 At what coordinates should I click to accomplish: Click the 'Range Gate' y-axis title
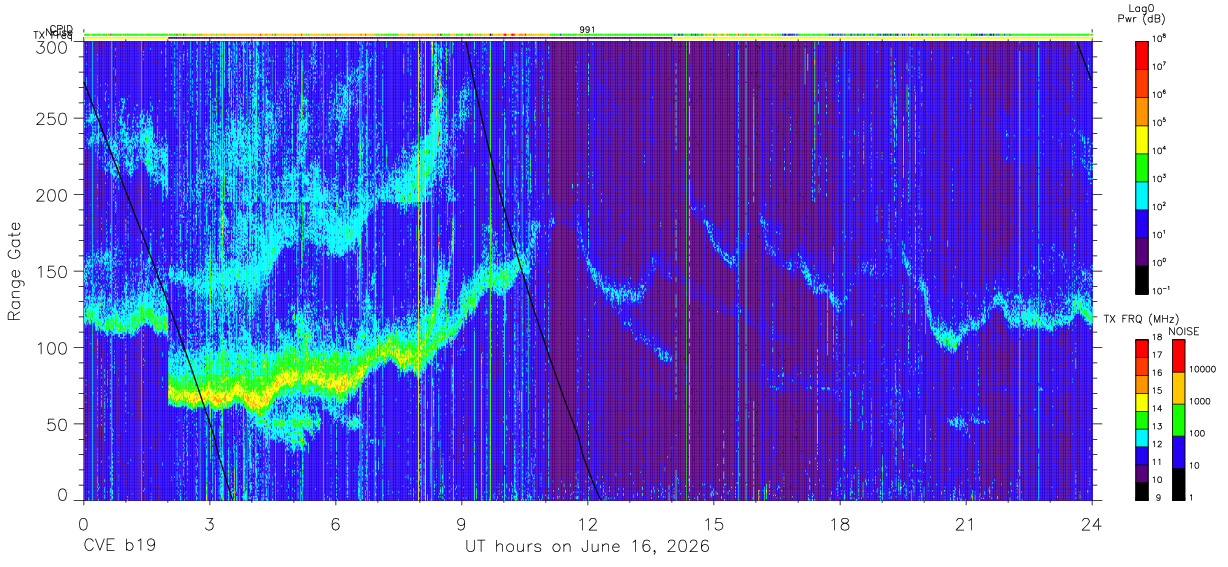coord(15,270)
